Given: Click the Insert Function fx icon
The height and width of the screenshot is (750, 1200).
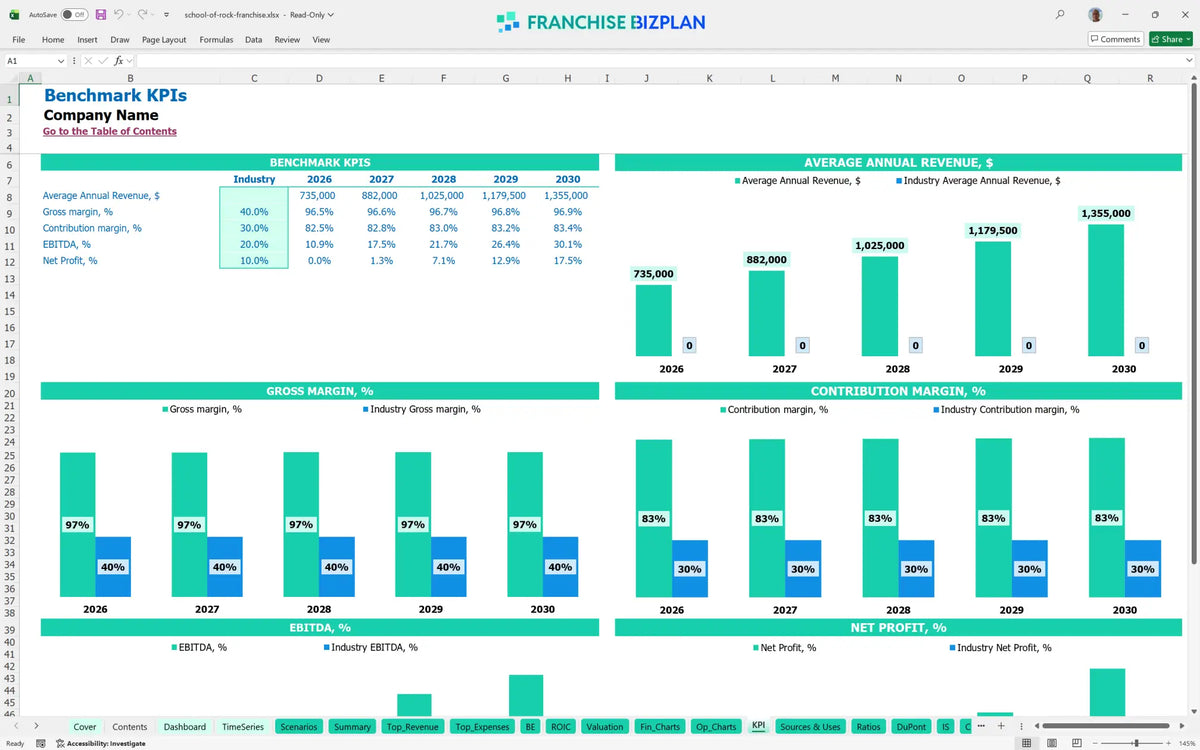Looking at the screenshot, I should (119, 61).
